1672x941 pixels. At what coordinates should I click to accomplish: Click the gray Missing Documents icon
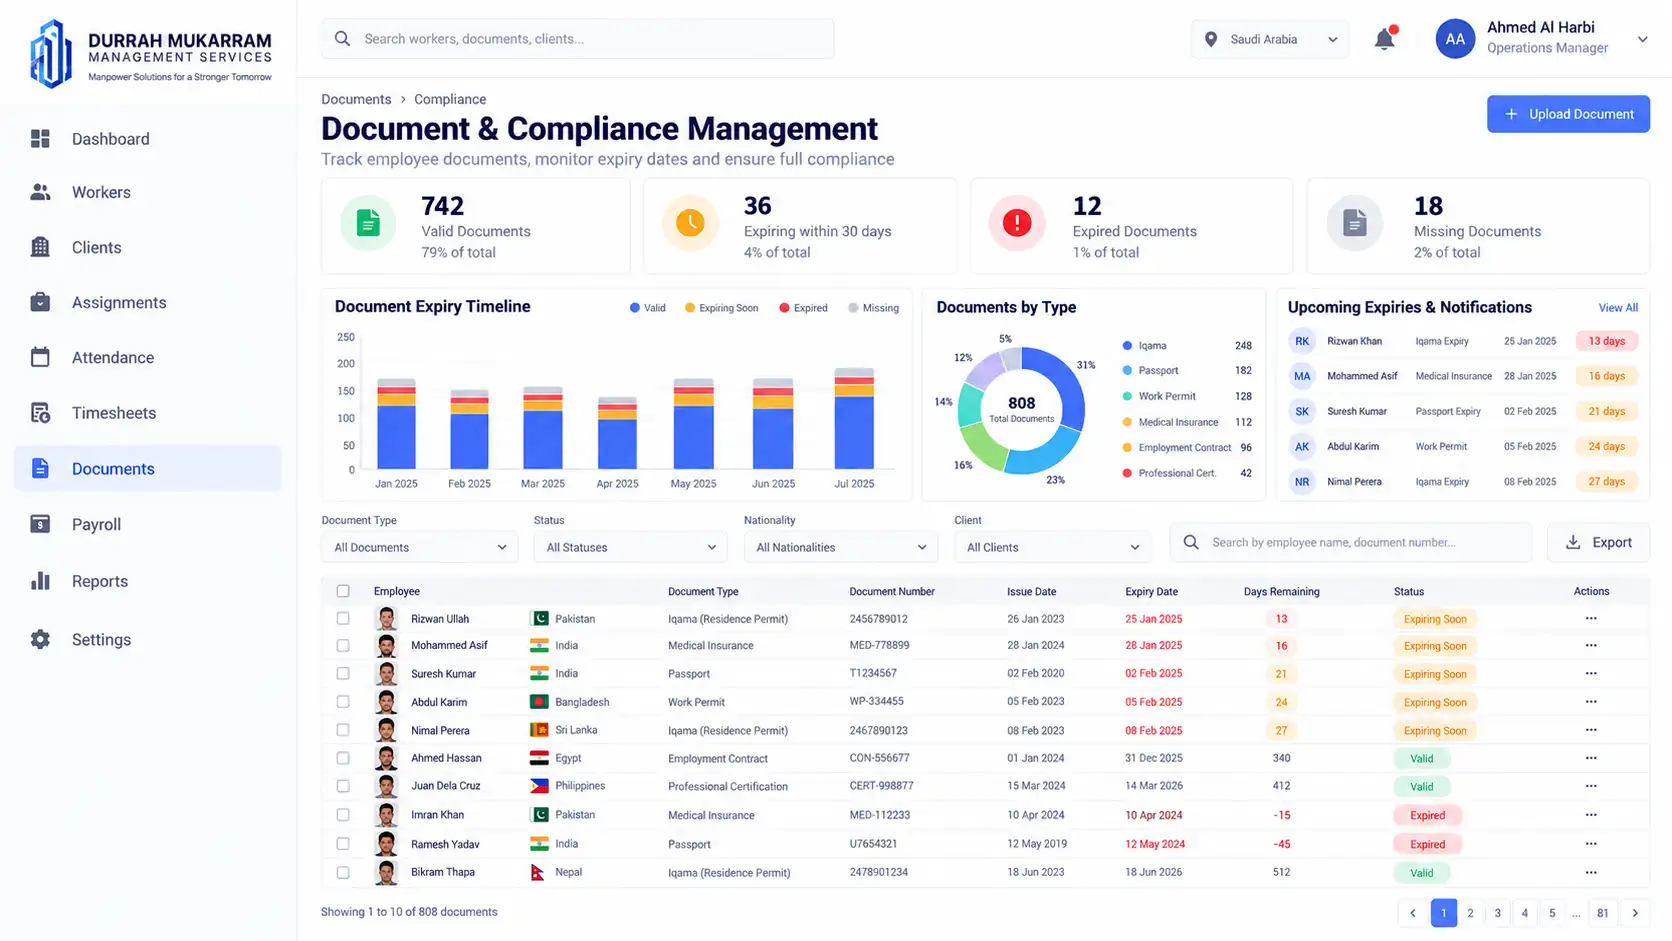pyautogui.click(x=1355, y=223)
